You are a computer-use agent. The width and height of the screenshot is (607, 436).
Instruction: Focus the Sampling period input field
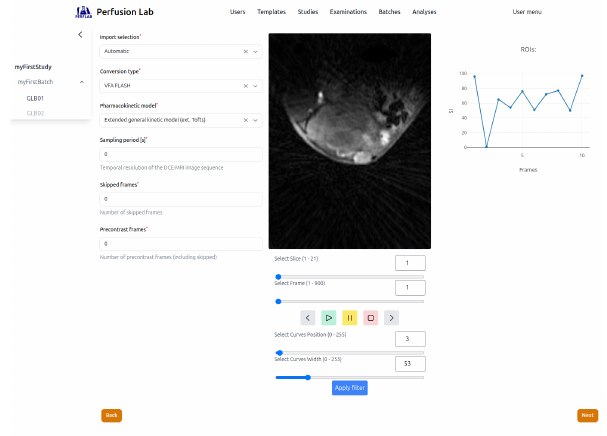pos(181,154)
